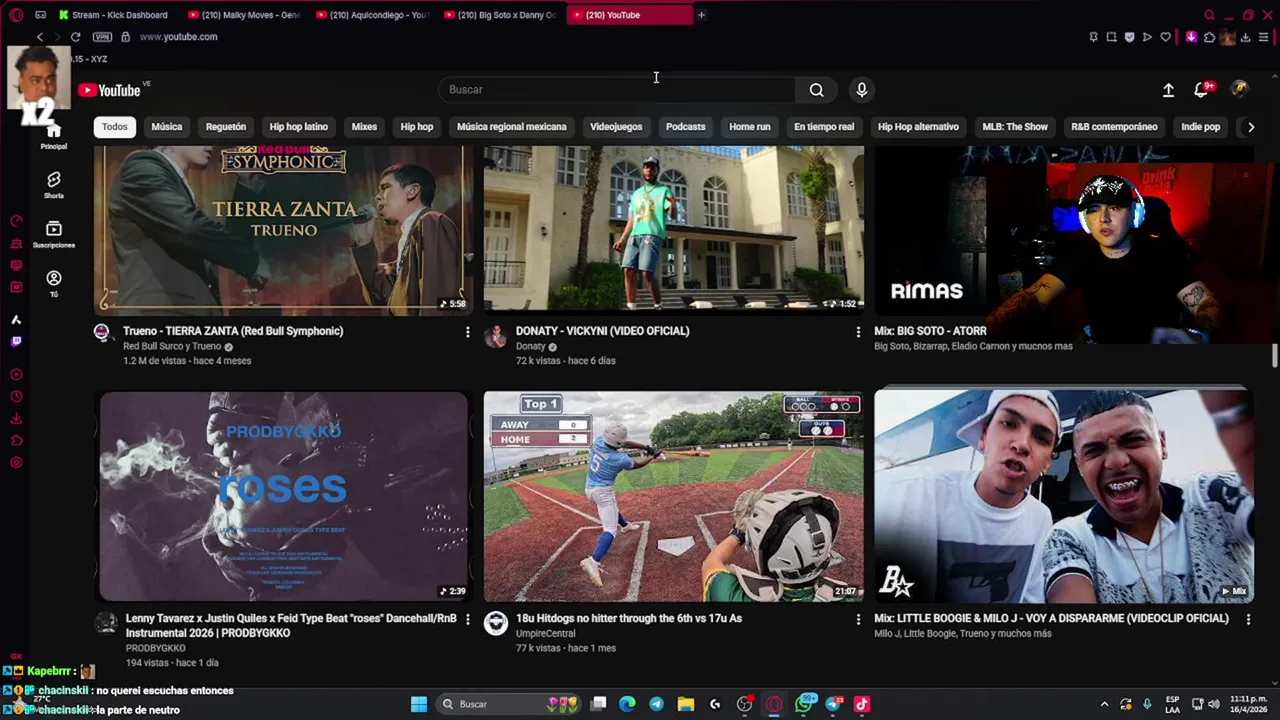
Task: Open more options for Trueno TIERRA ZANTA
Action: pyautogui.click(x=467, y=332)
